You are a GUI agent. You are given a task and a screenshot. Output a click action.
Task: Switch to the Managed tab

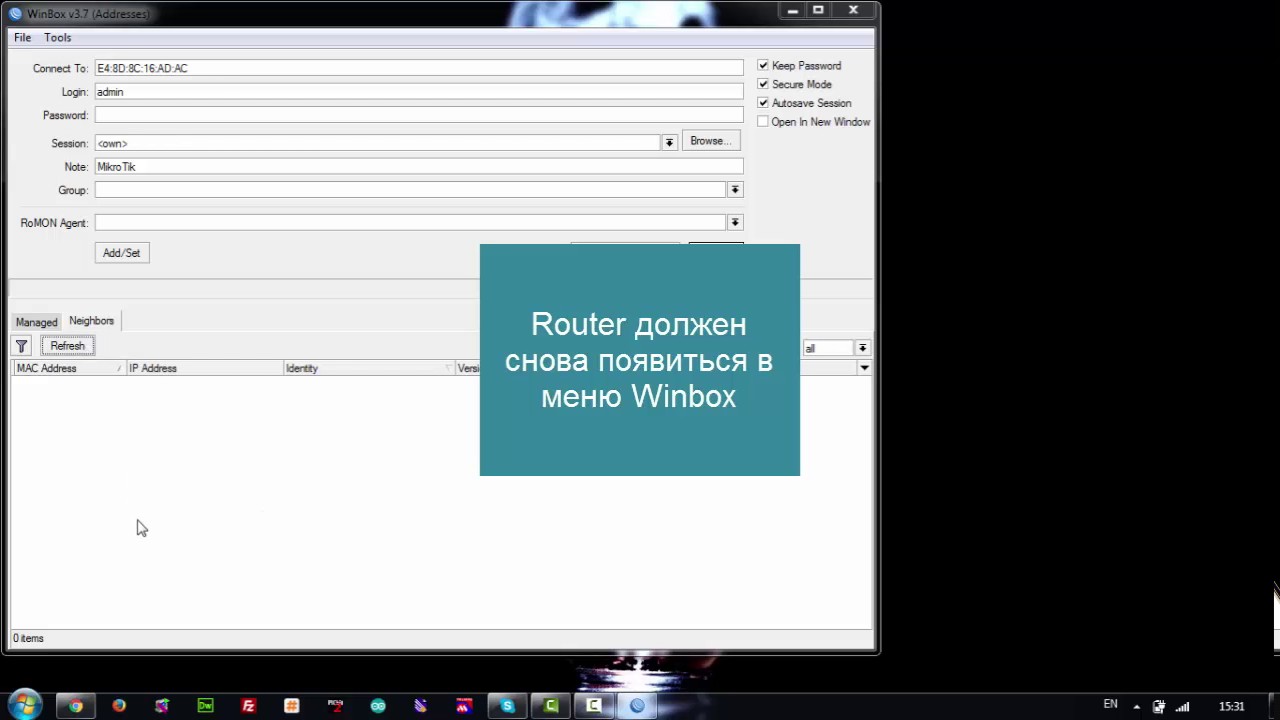(x=36, y=322)
